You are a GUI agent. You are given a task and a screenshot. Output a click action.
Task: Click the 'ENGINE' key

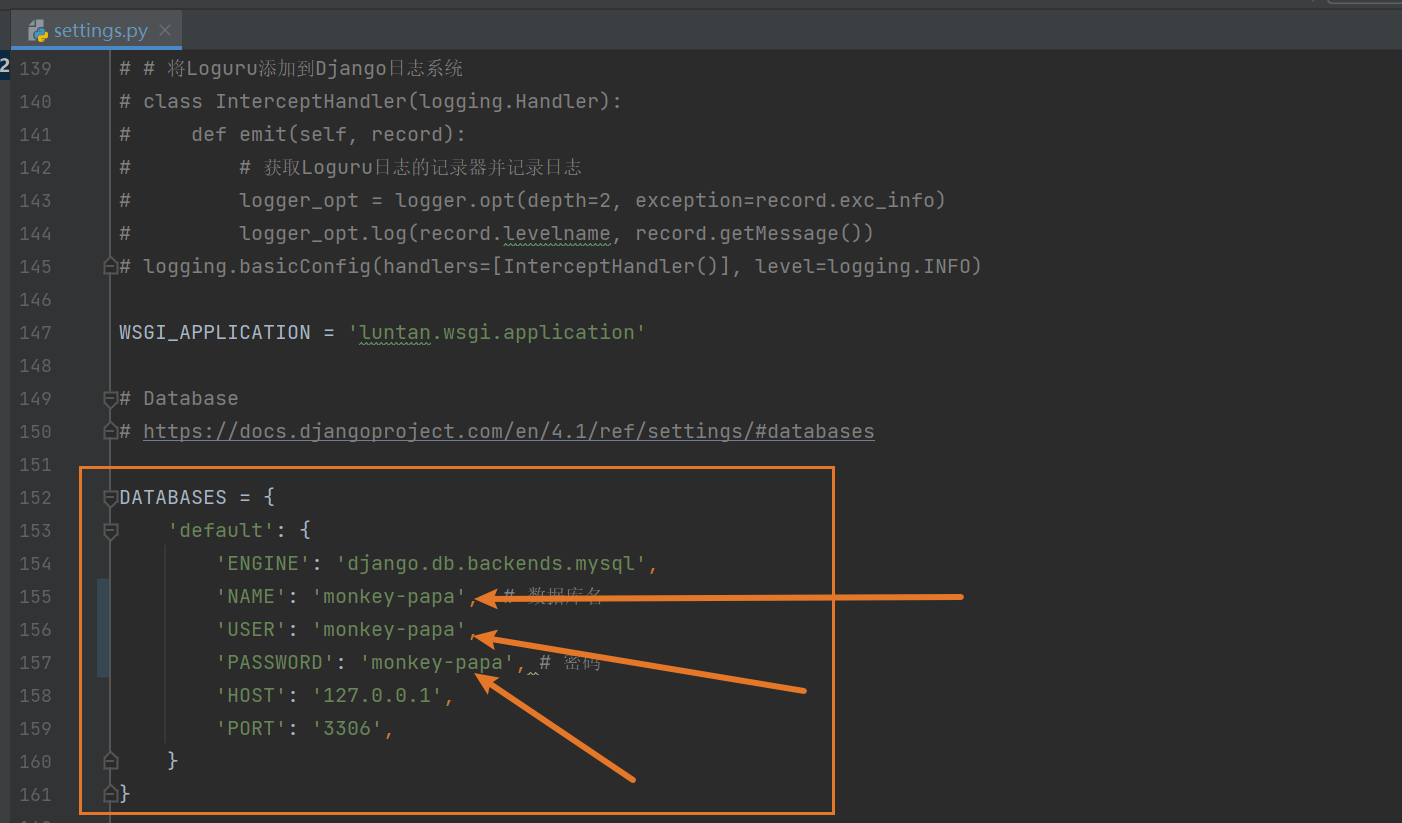(x=263, y=564)
